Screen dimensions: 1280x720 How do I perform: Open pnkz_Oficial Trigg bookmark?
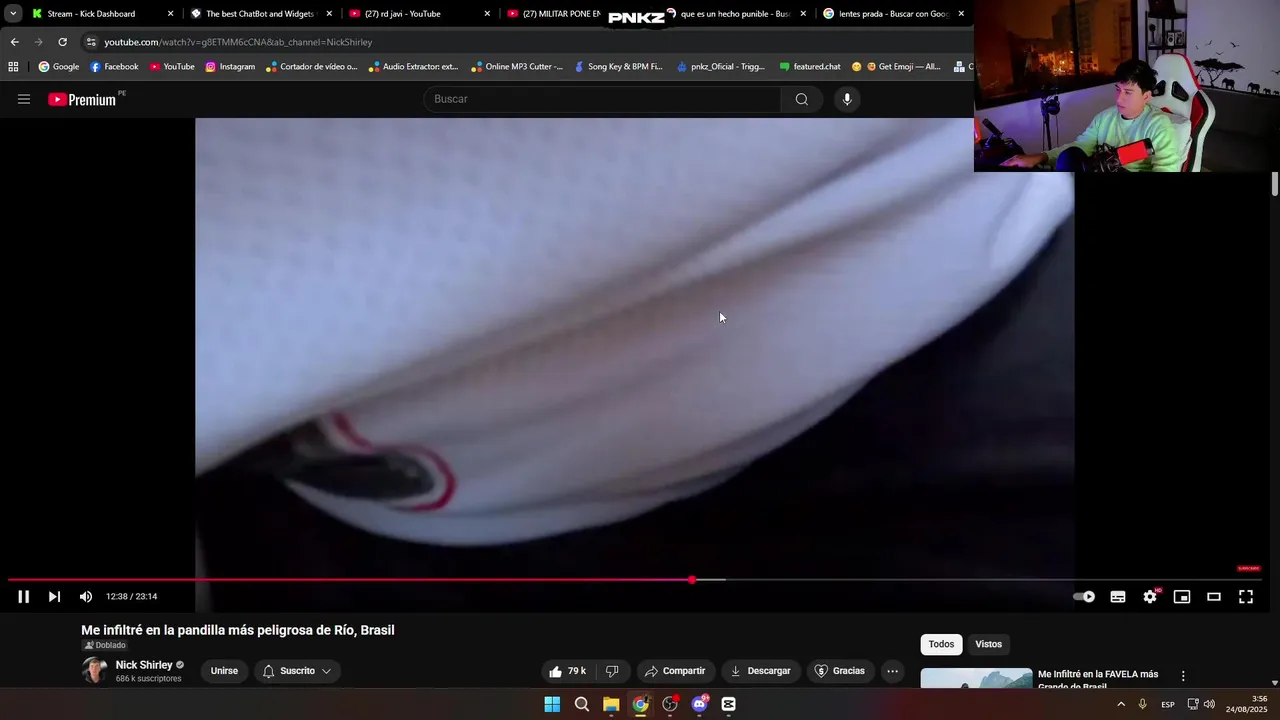click(x=721, y=67)
